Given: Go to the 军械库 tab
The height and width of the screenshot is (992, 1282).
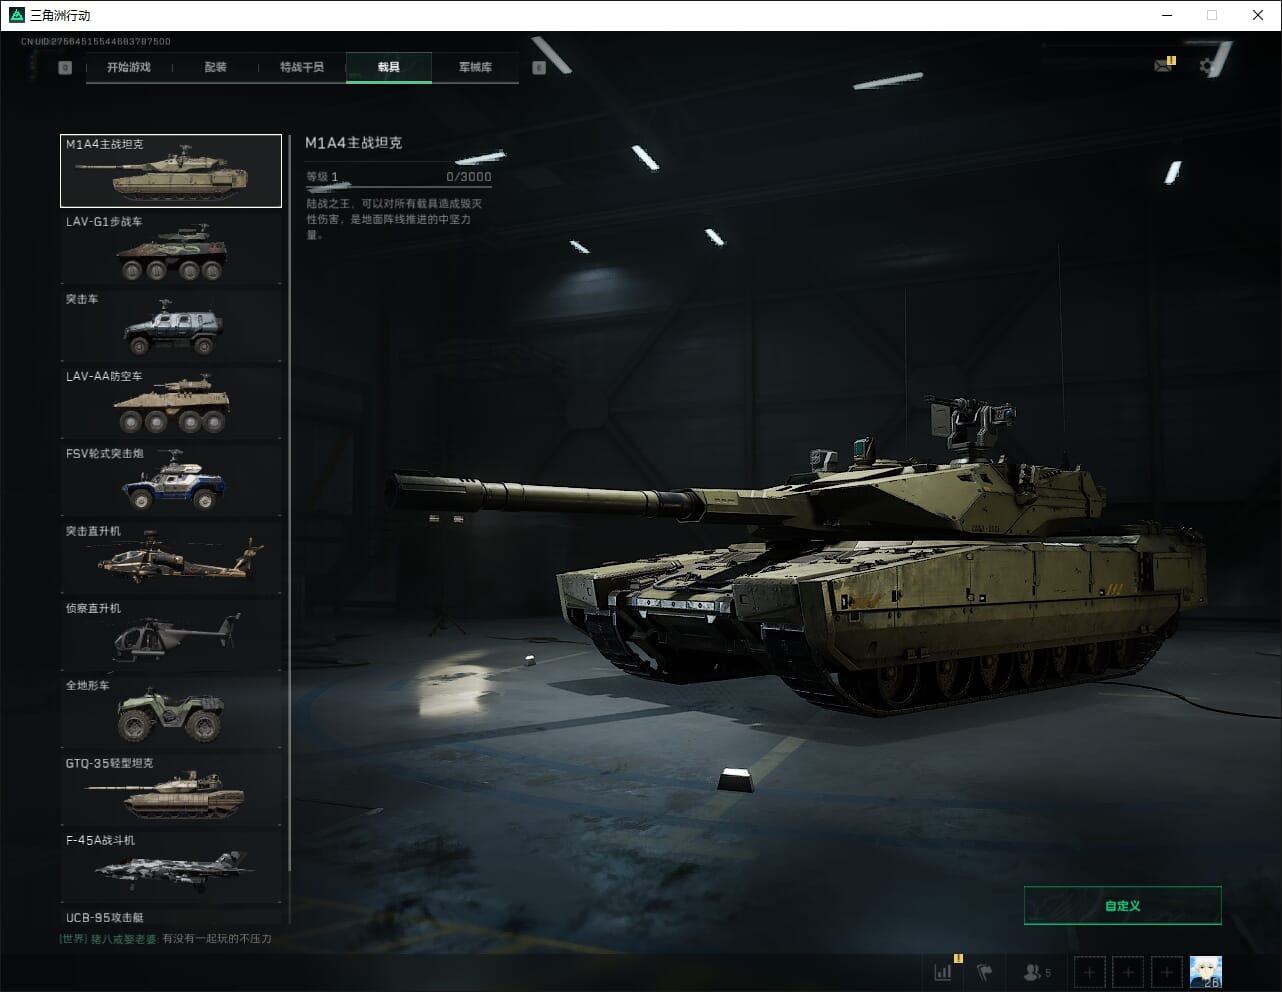Looking at the screenshot, I should (475, 67).
